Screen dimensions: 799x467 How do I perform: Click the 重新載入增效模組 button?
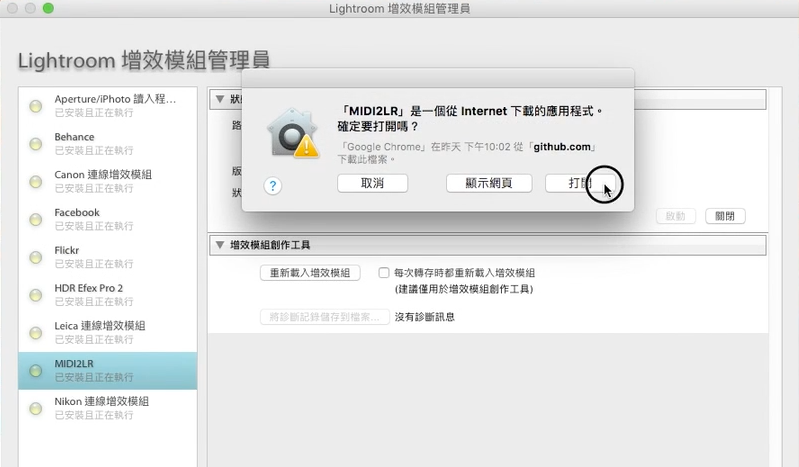pos(310,273)
